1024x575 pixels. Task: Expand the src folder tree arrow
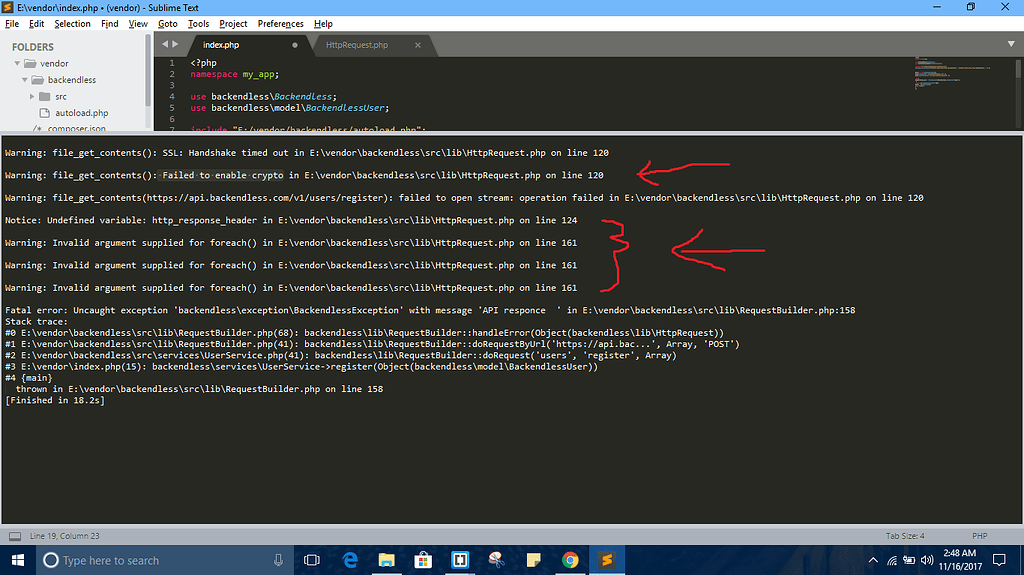32,97
